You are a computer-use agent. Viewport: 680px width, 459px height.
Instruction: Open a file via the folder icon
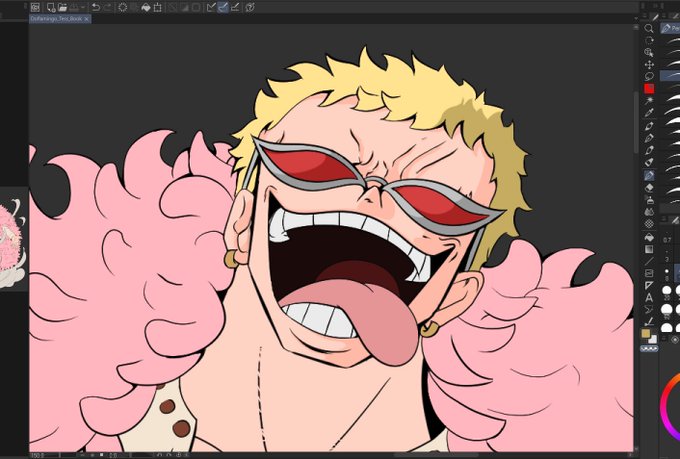(x=62, y=7)
